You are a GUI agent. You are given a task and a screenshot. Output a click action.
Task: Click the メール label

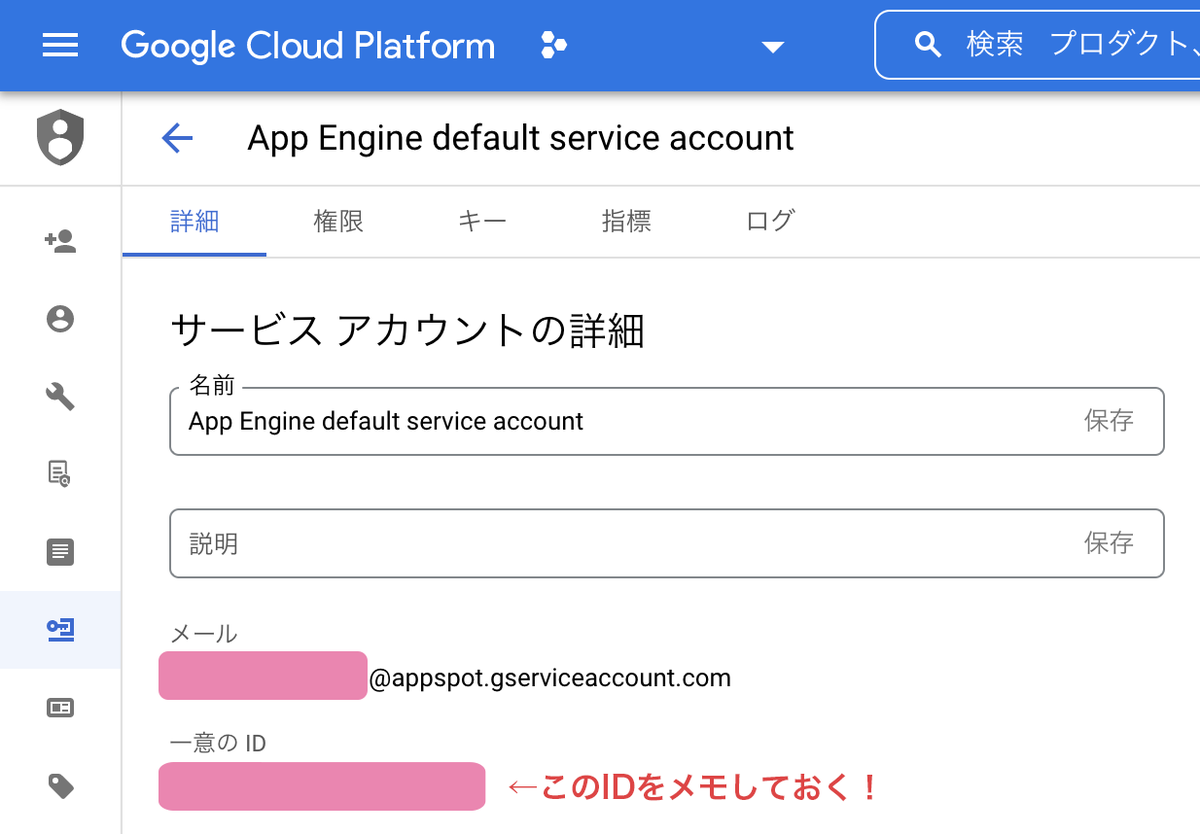pos(204,633)
